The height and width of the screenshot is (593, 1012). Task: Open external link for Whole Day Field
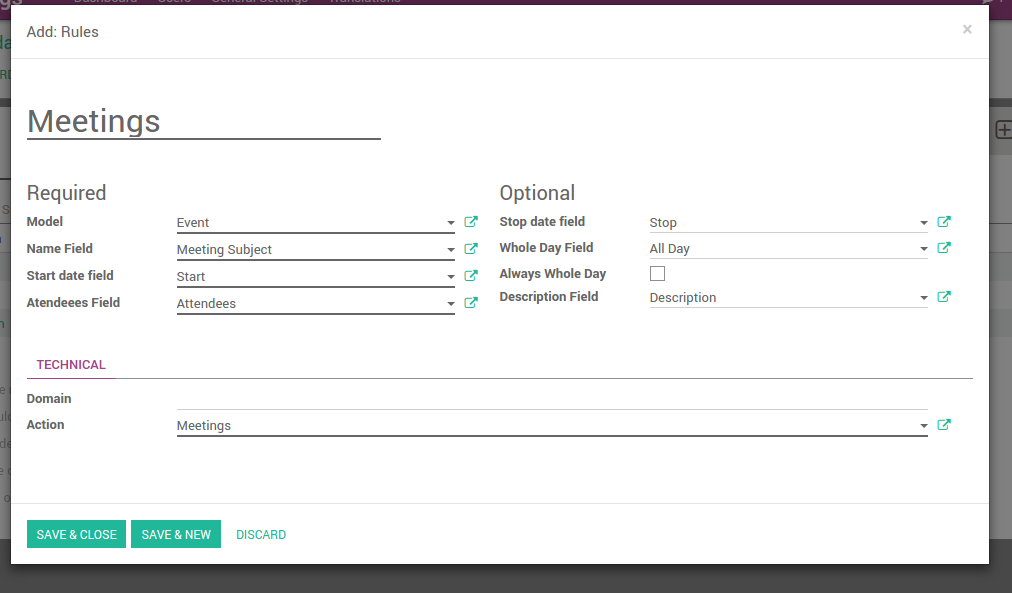[x=944, y=248]
